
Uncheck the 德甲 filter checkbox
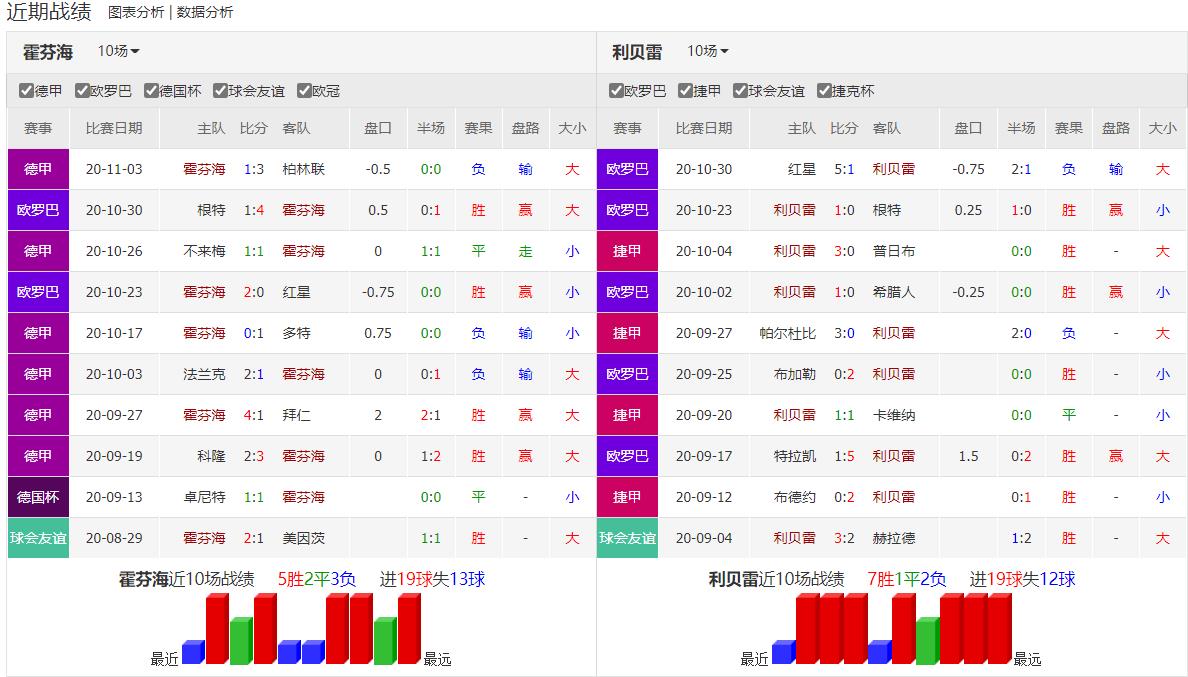pos(27,91)
